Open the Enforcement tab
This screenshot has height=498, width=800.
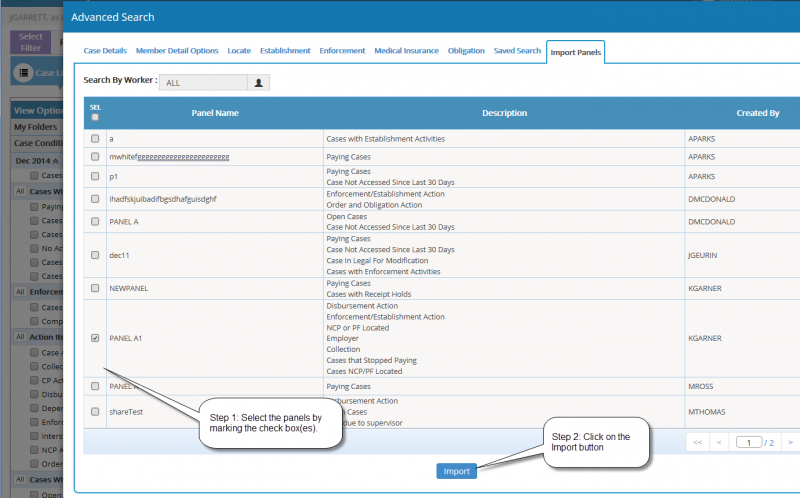point(342,51)
